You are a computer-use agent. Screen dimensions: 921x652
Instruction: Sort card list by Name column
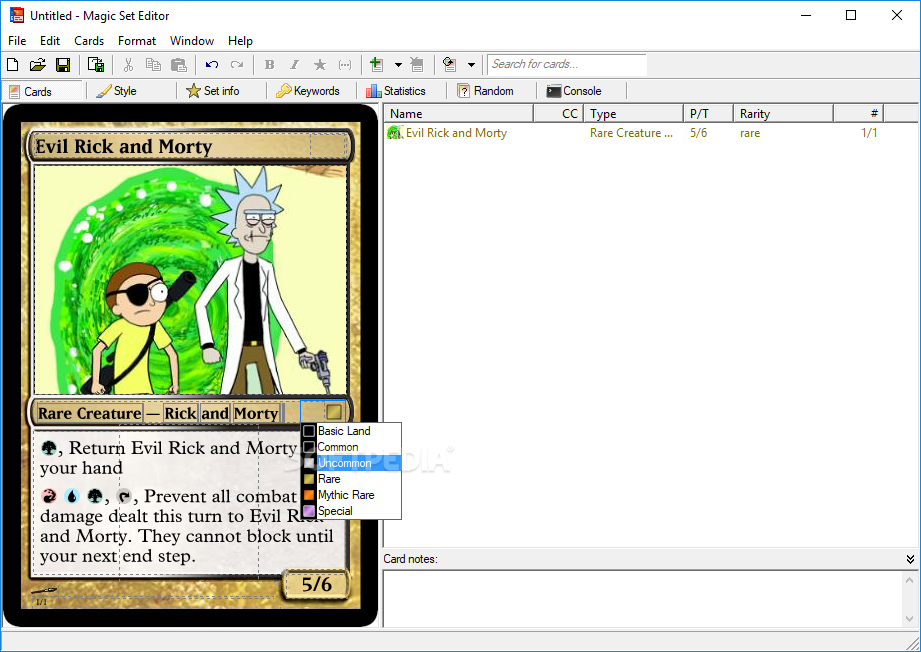tap(459, 113)
